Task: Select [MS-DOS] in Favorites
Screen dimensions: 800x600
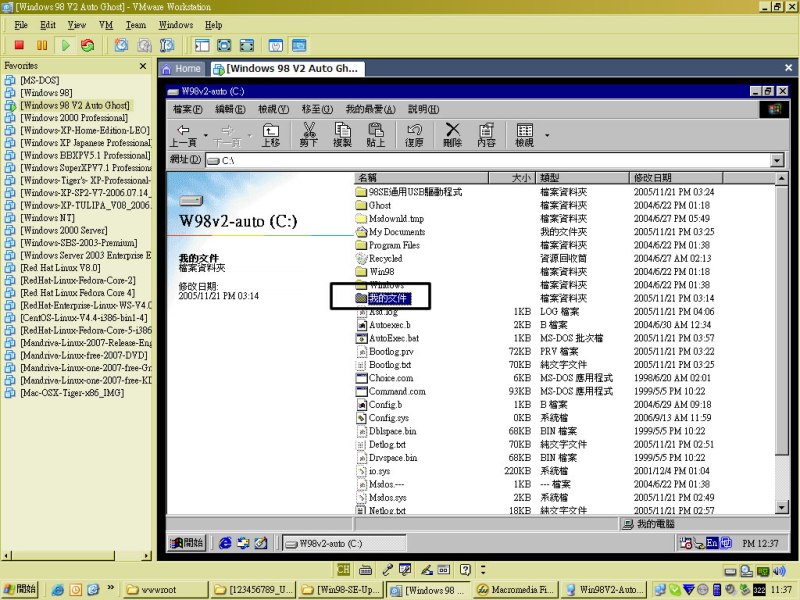Action: tap(40, 80)
